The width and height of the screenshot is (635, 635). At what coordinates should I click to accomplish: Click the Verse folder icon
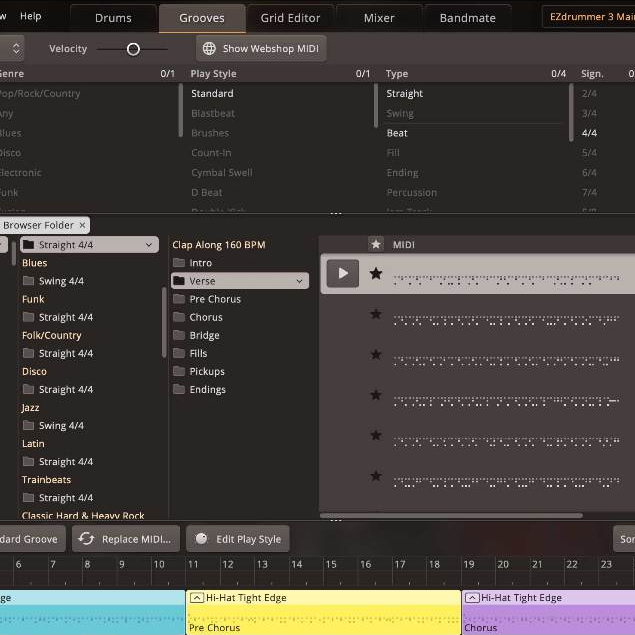click(179, 282)
